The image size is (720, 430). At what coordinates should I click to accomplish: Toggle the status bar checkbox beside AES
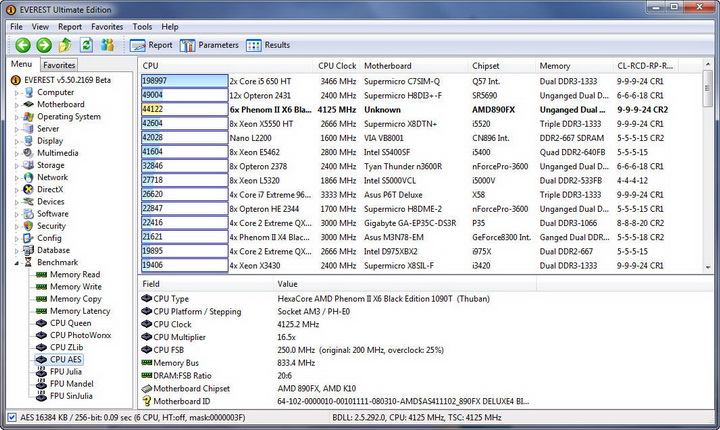point(12,417)
